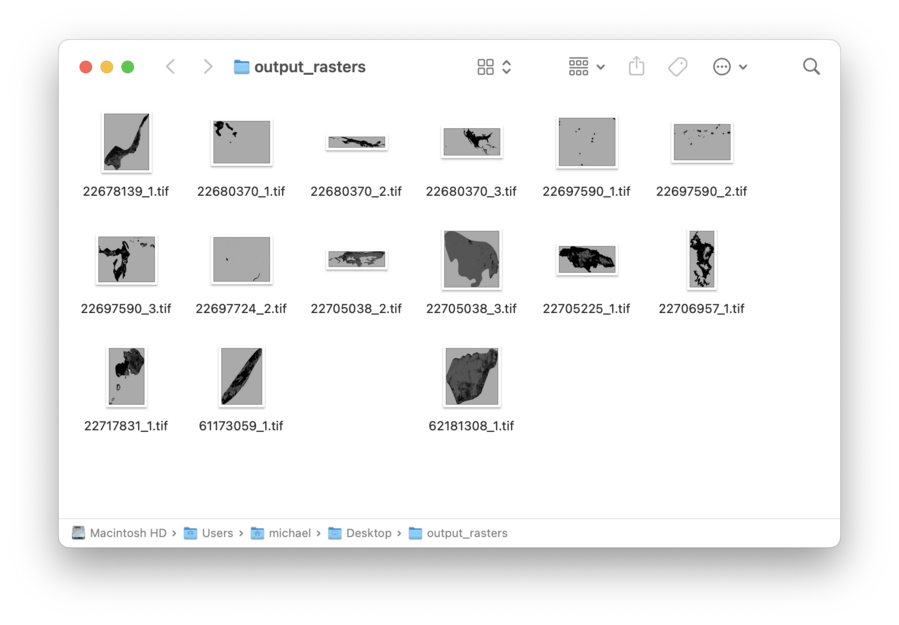Viewport: 899px width, 625px height.
Task: Click the Back navigation arrow
Action: (x=170, y=66)
